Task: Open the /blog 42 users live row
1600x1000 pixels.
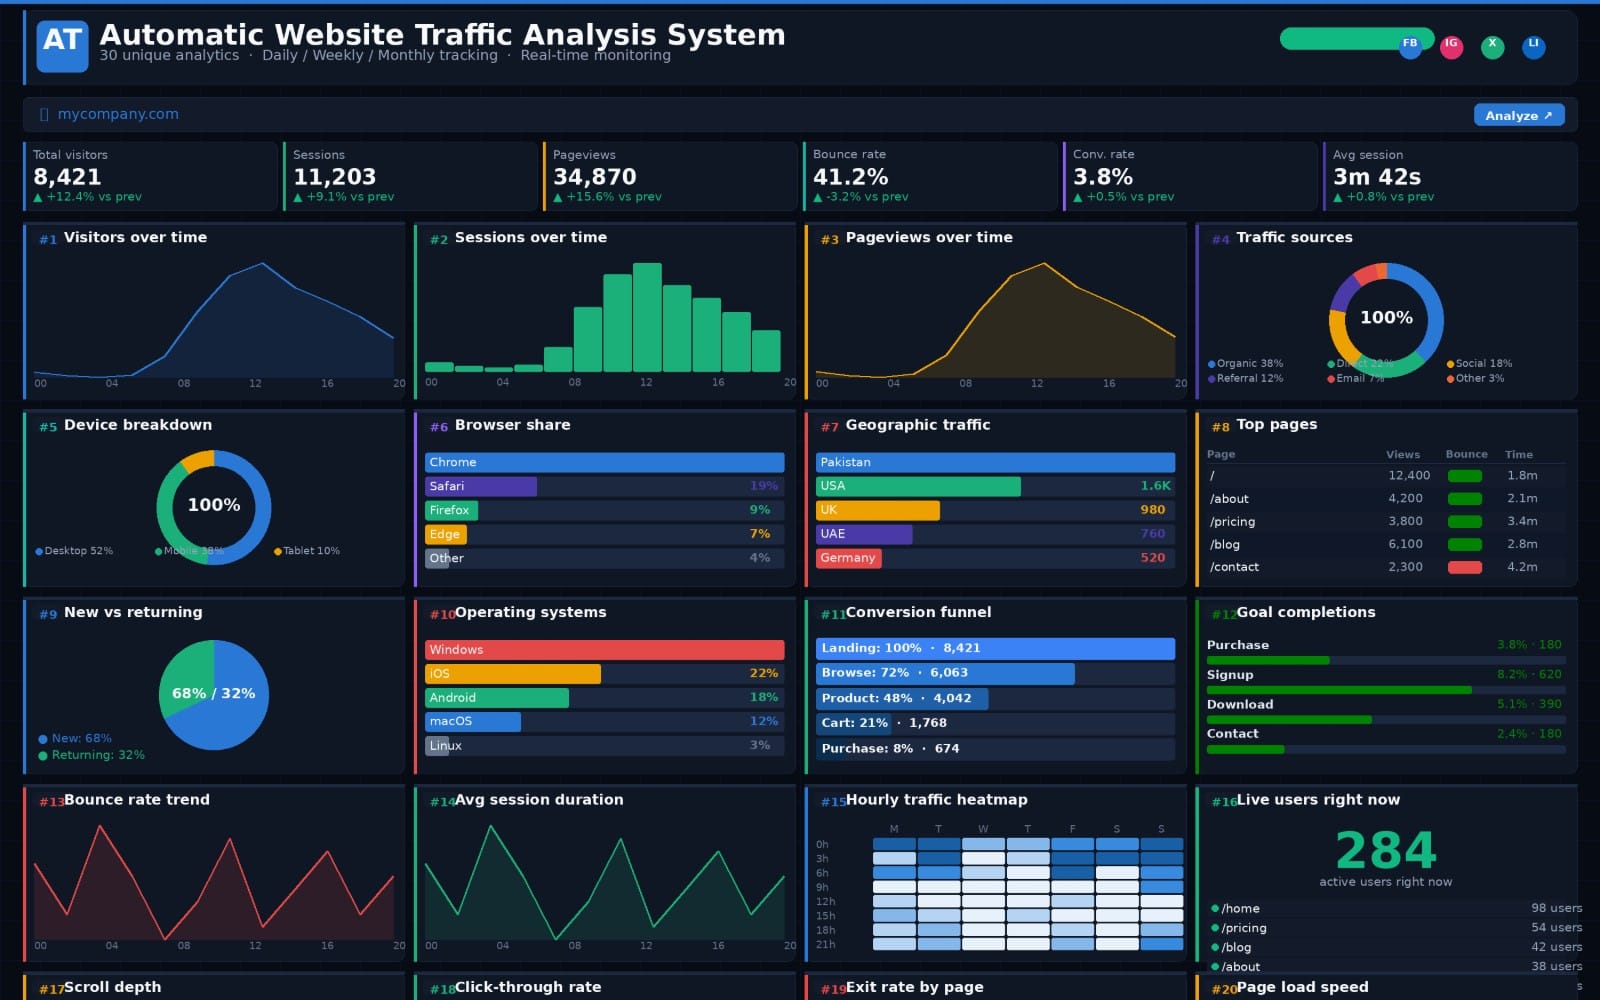Action: click(1396, 947)
